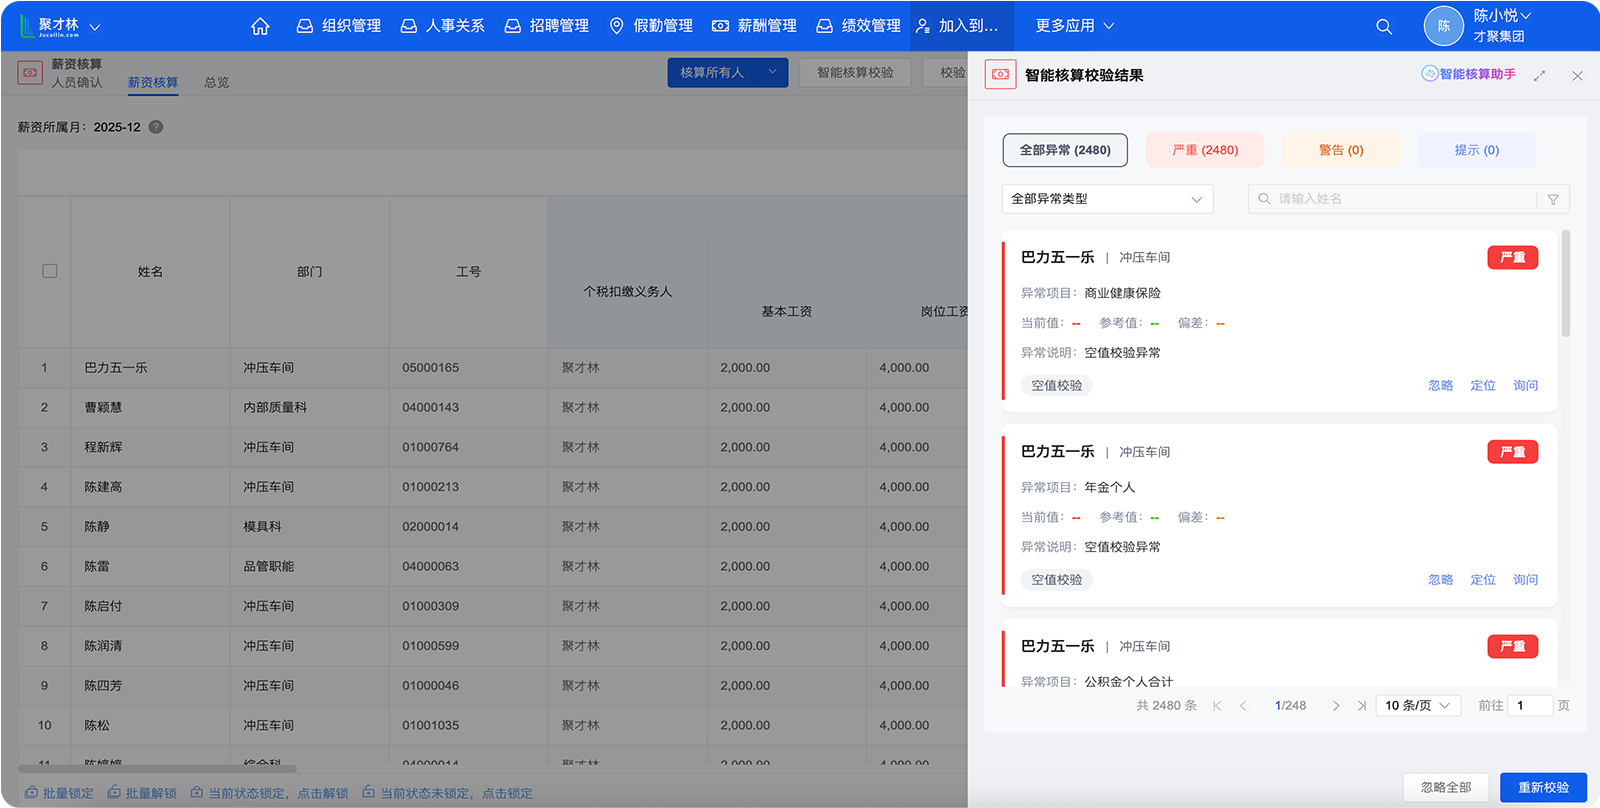Click the vertical scrollbar of the anomaly list
This screenshot has height=808, width=1600.
(x=1566, y=283)
